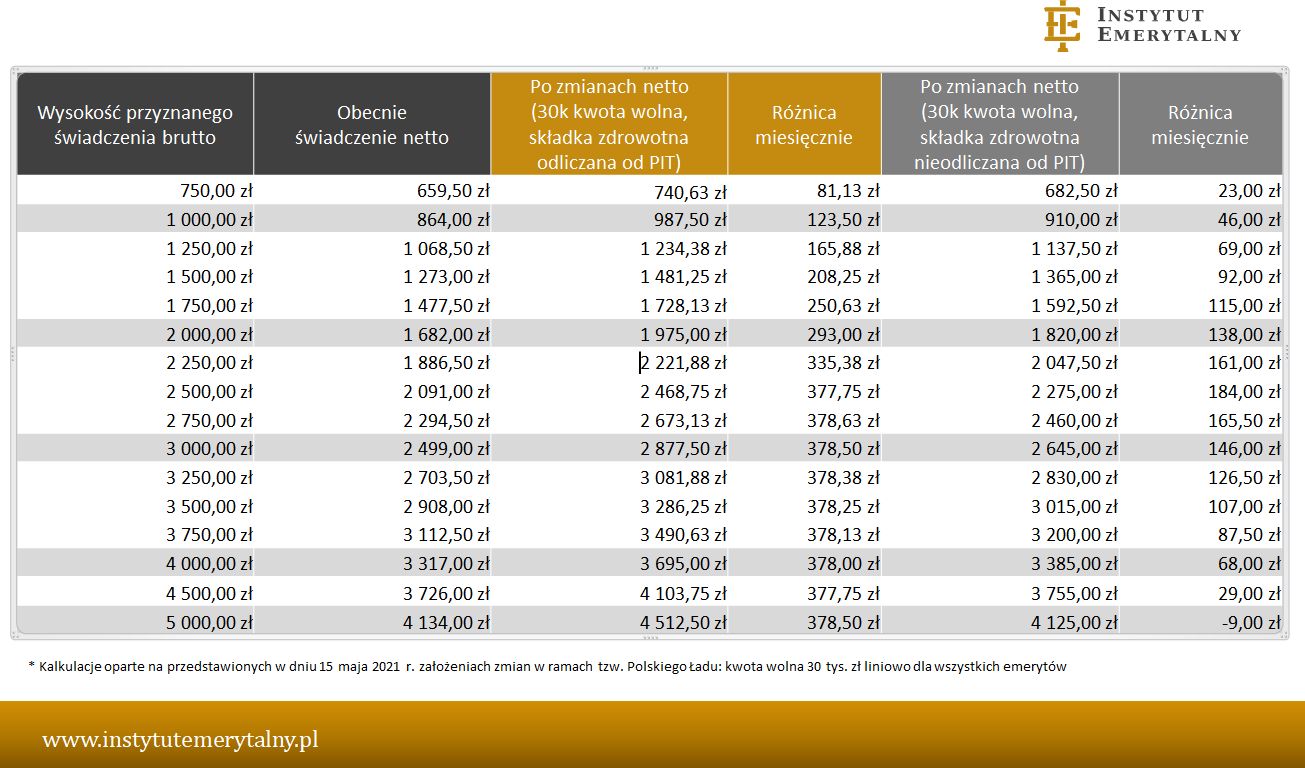Click the table's right edge resize handle
Image resolution: width=1305 pixels, height=768 pixels.
[x=1286, y=352]
